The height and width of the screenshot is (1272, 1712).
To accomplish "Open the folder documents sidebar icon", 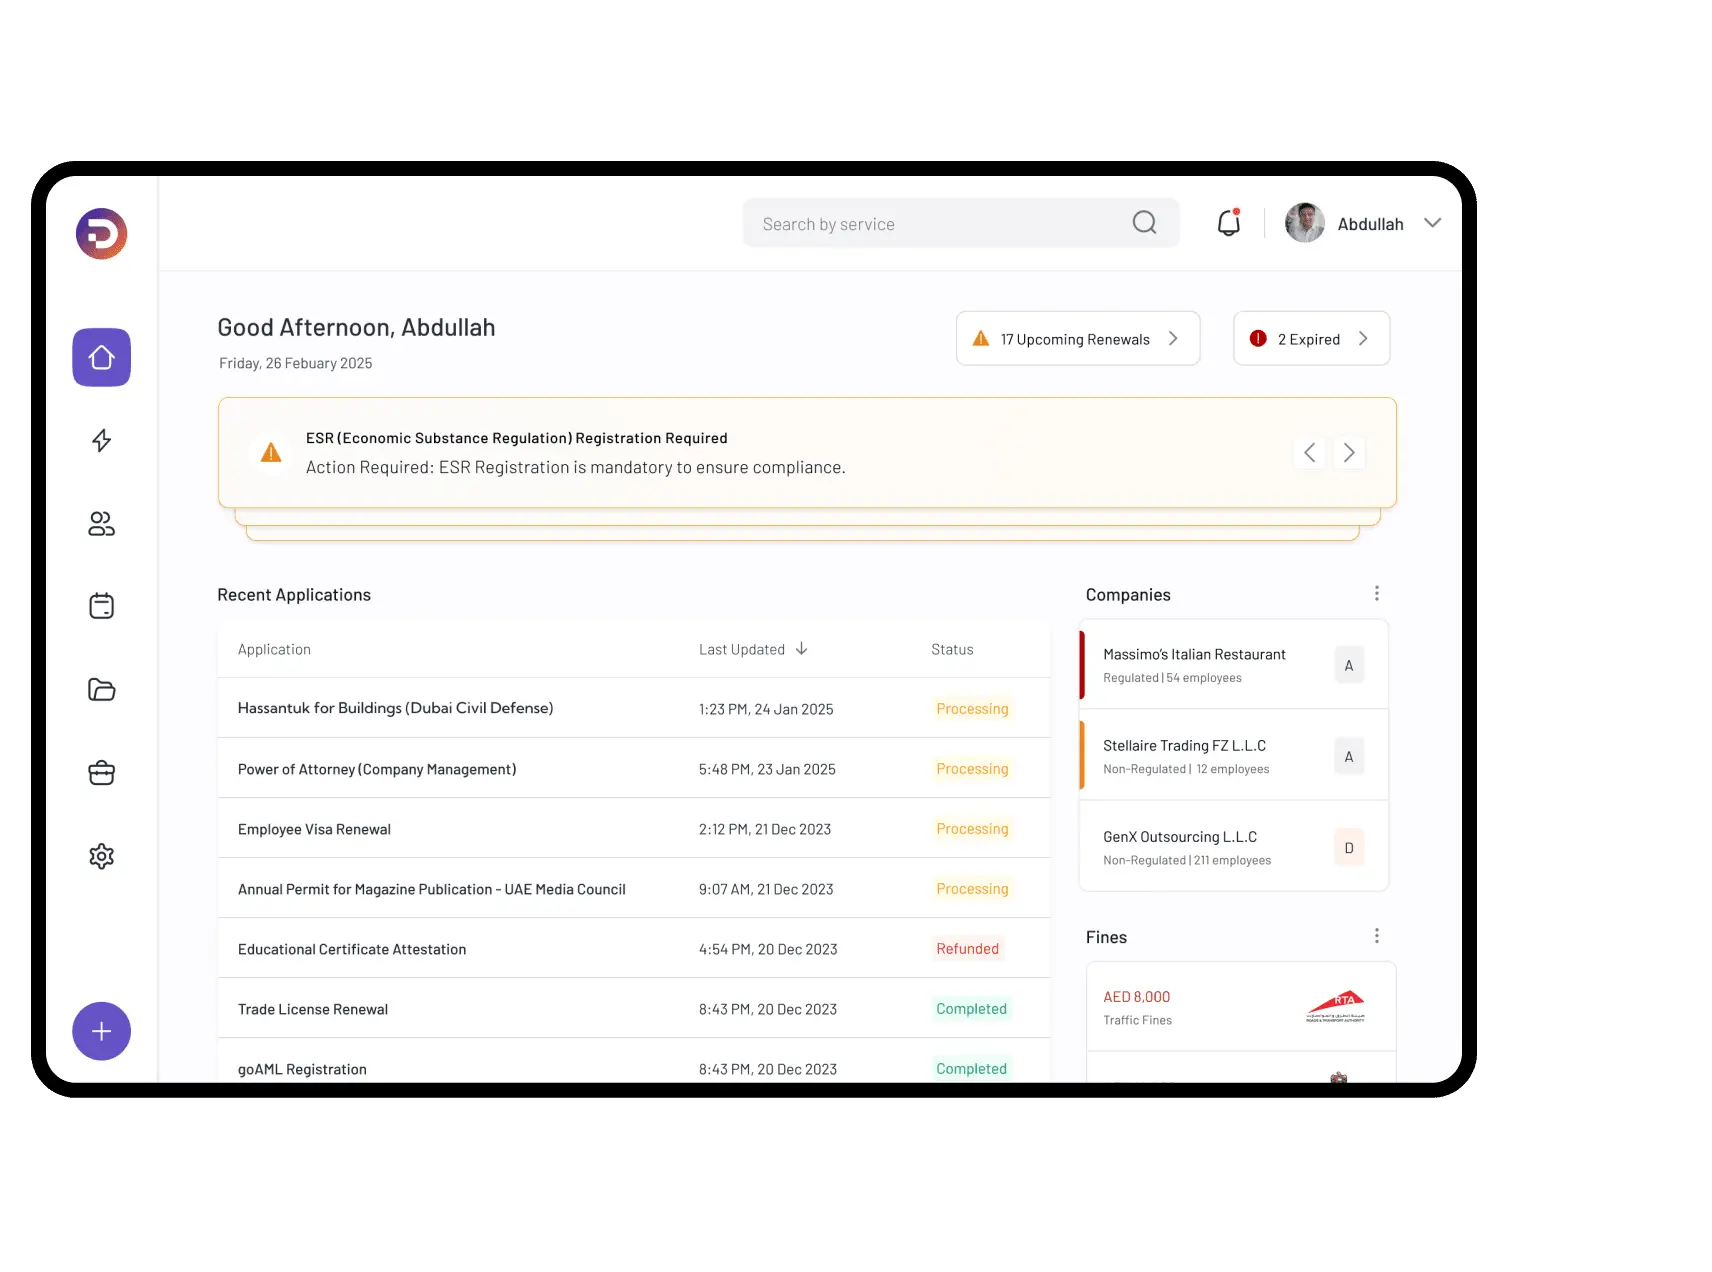I will (101, 690).
